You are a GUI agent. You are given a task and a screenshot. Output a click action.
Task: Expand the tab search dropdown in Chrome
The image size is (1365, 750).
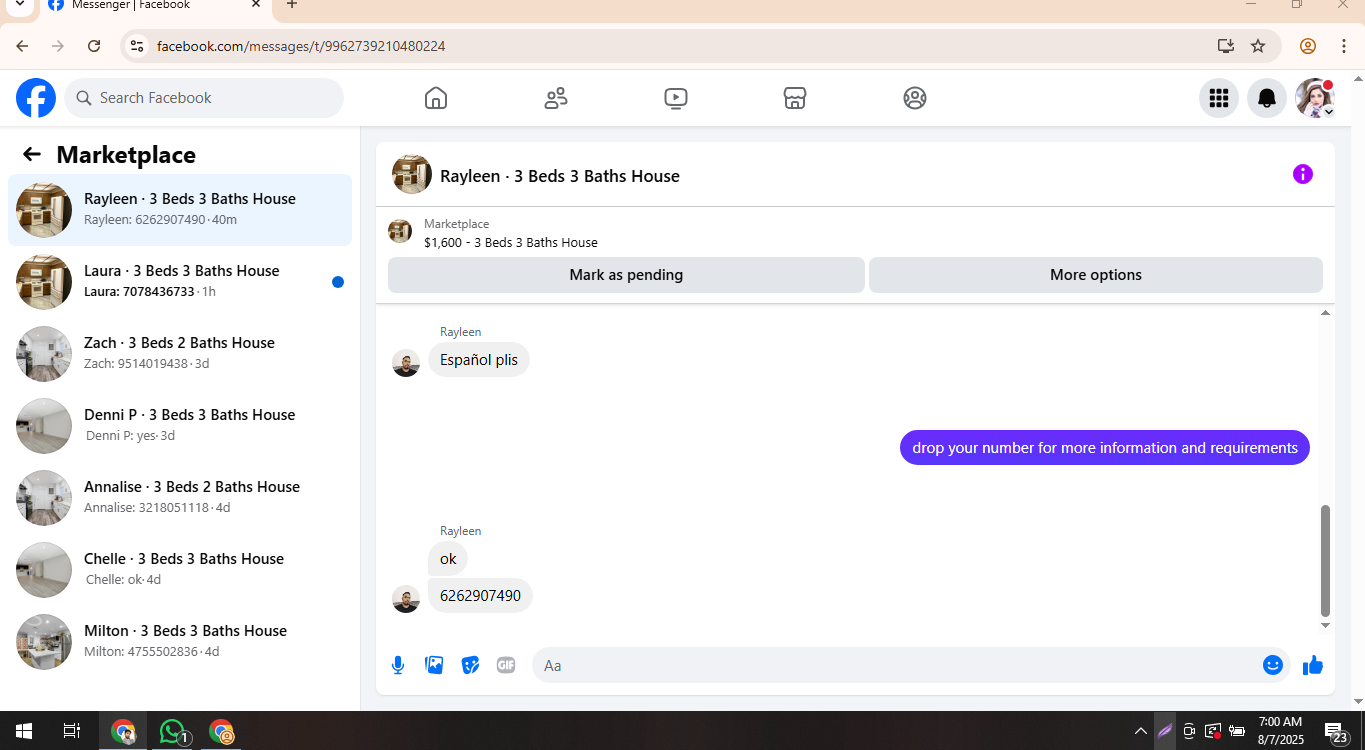[x=19, y=5]
